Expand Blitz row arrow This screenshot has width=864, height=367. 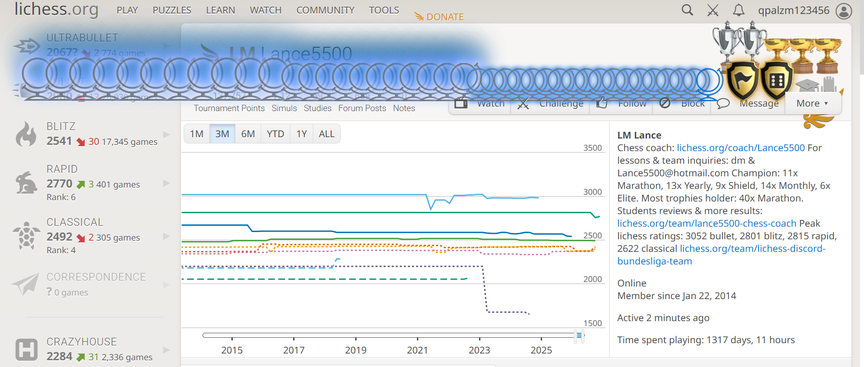point(166,134)
